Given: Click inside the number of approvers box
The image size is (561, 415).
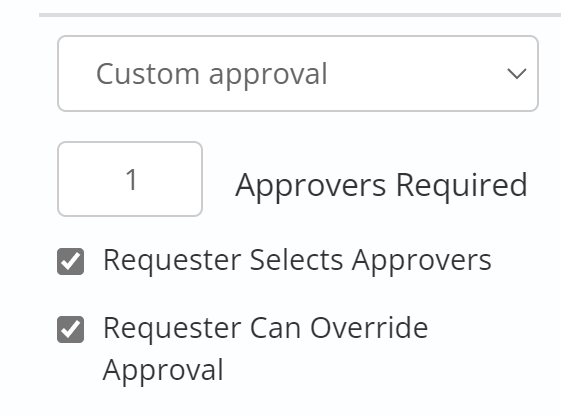Looking at the screenshot, I should point(130,179).
